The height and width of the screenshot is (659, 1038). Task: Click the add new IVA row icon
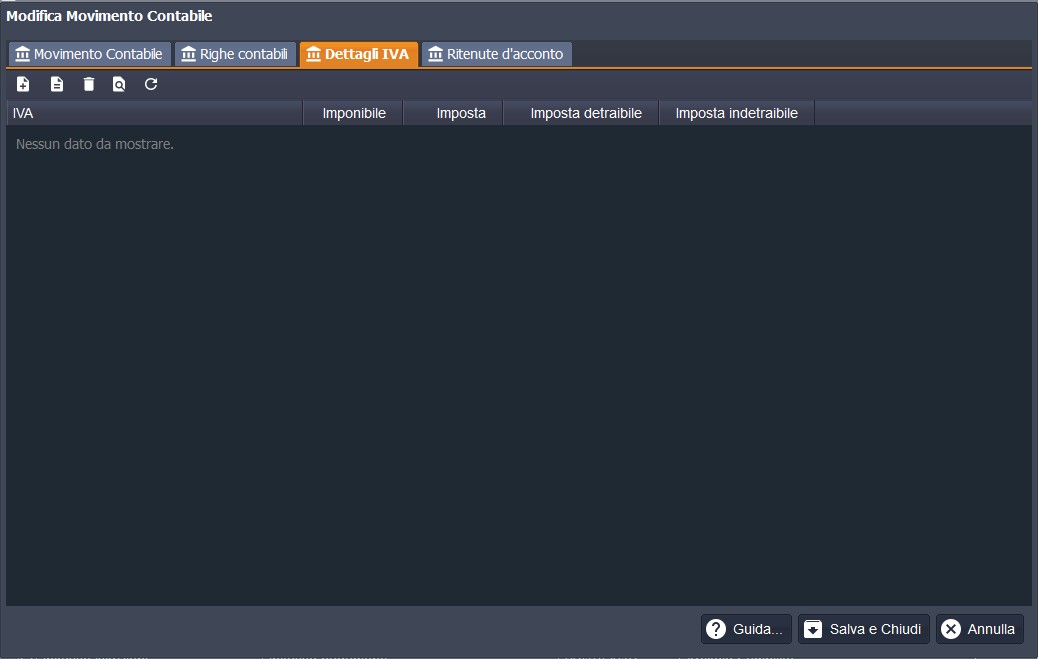coord(24,85)
